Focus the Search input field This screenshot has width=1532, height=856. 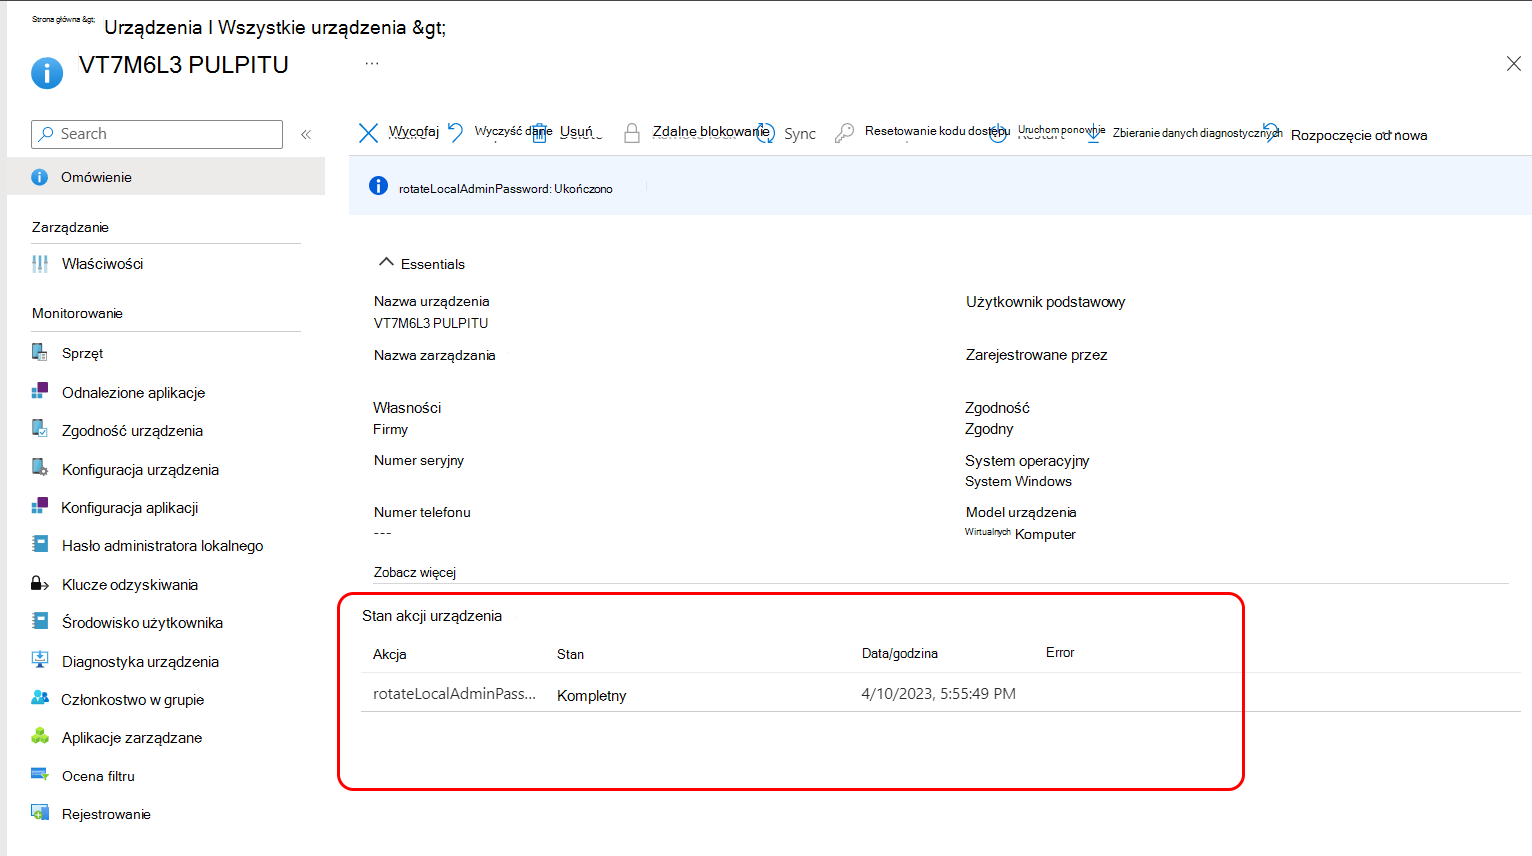click(157, 134)
